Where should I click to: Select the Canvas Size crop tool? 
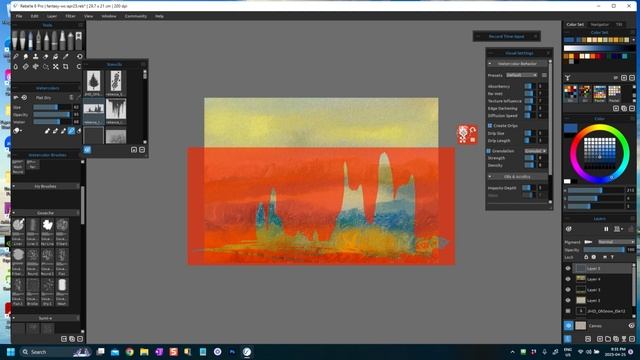click(66, 67)
